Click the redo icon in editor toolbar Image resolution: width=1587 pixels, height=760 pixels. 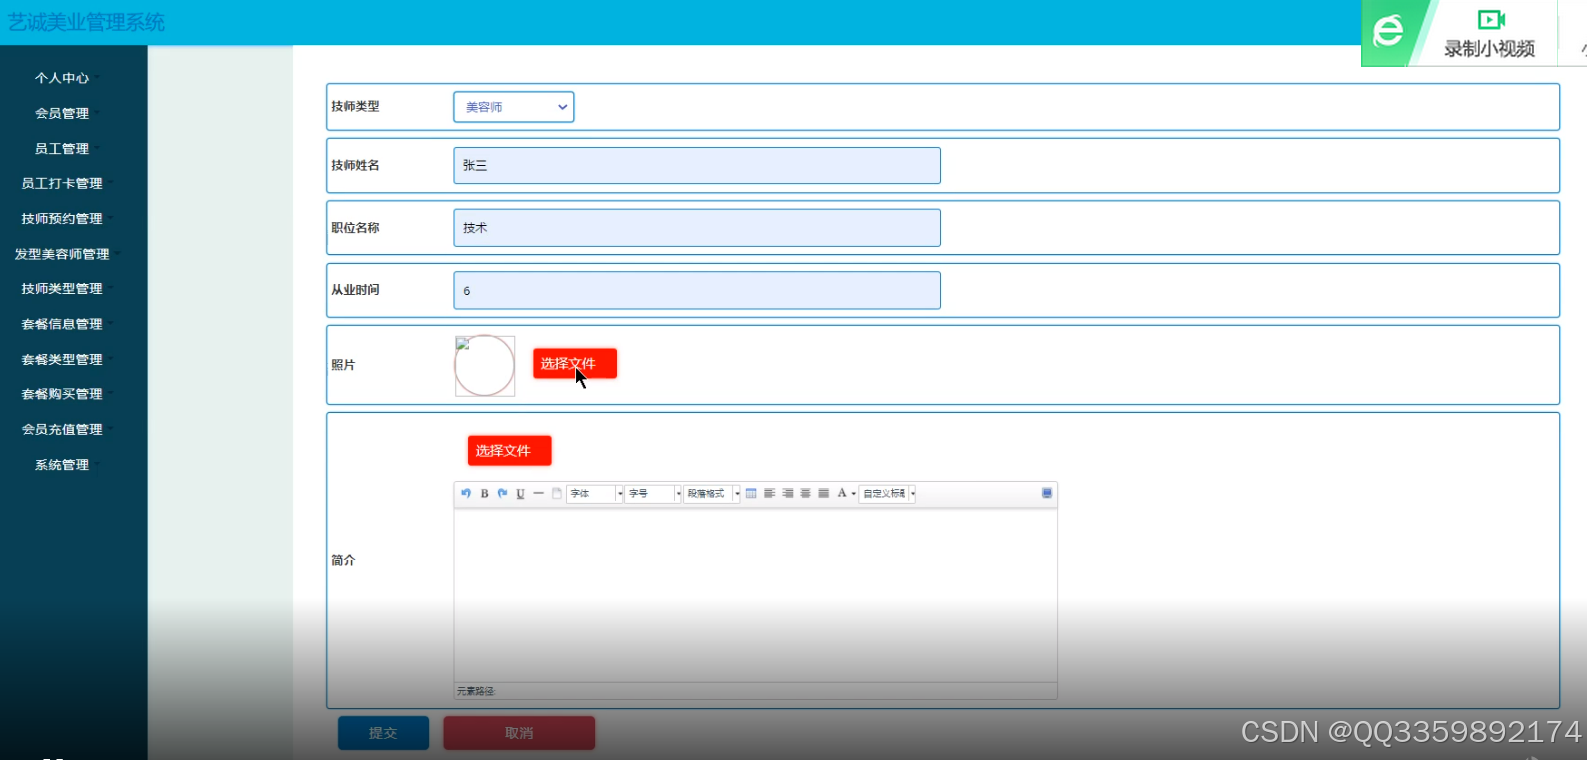click(502, 493)
